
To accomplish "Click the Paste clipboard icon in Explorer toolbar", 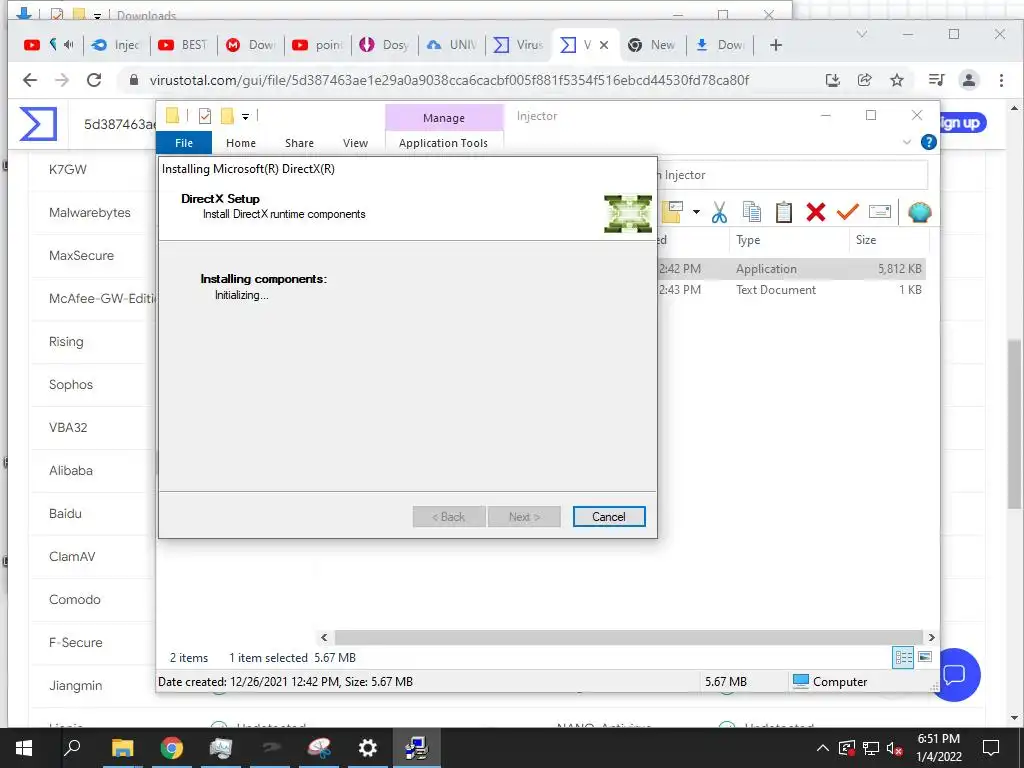I will 784,212.
